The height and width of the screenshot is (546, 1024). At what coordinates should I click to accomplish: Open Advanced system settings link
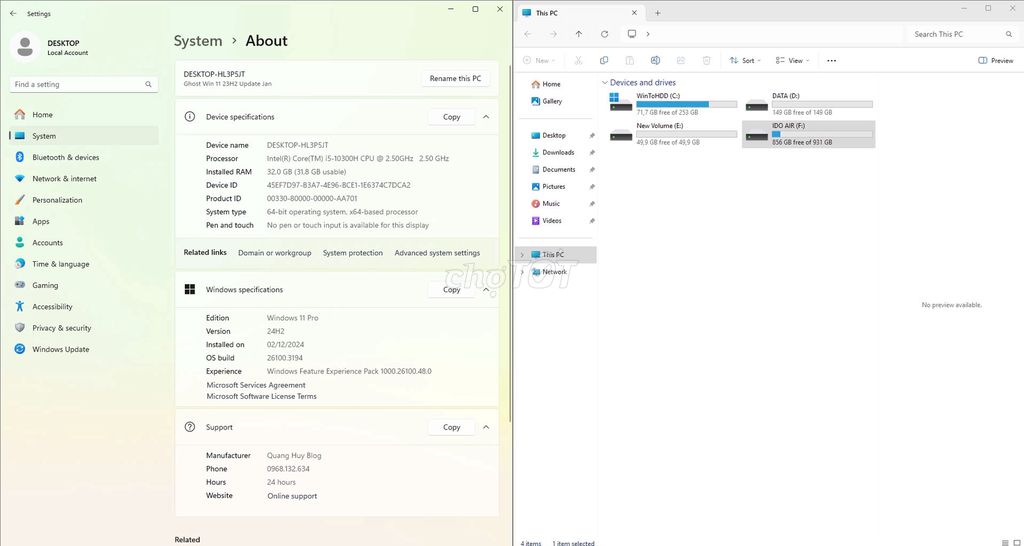click(437, 253)
